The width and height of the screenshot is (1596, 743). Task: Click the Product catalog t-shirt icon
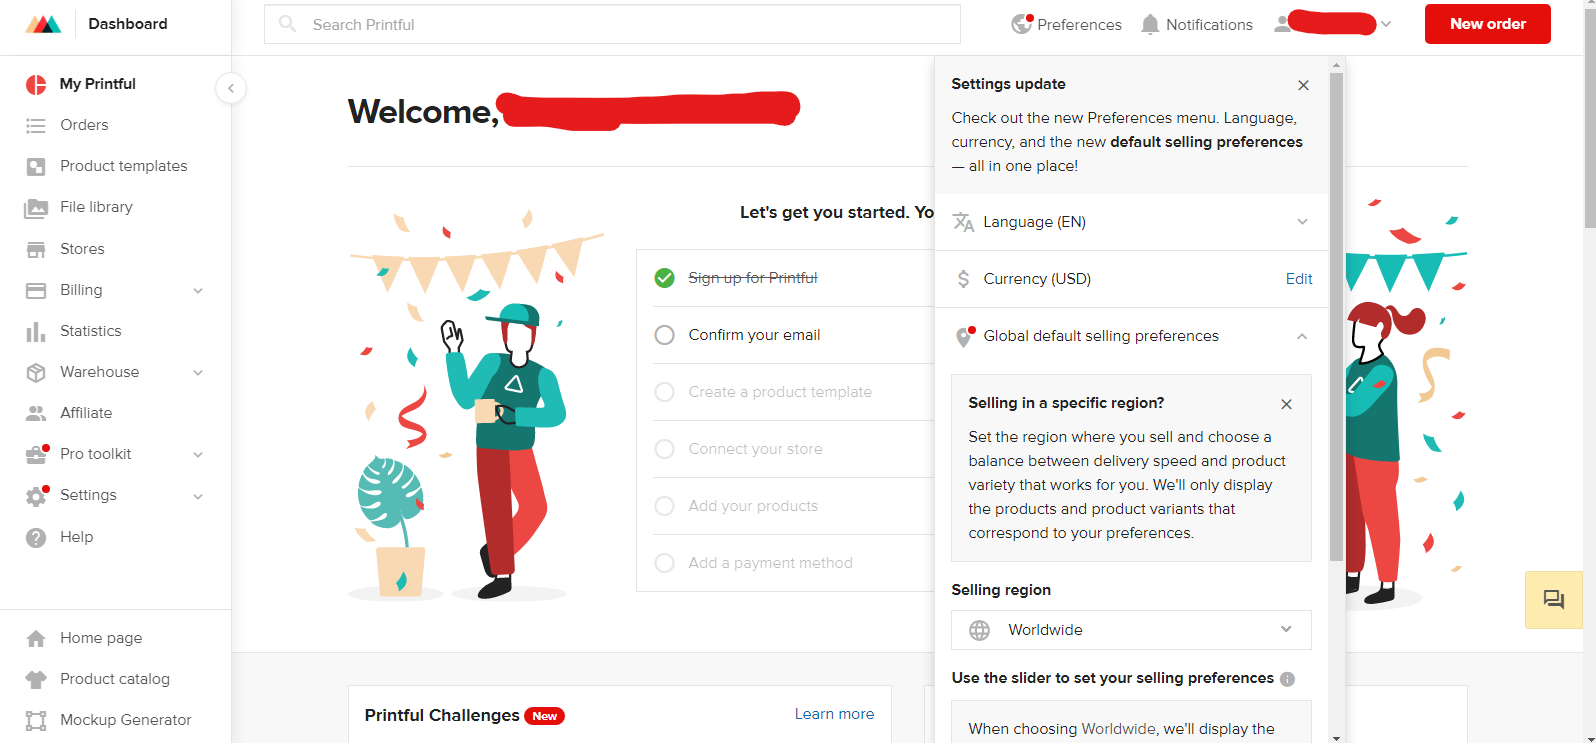36,679
